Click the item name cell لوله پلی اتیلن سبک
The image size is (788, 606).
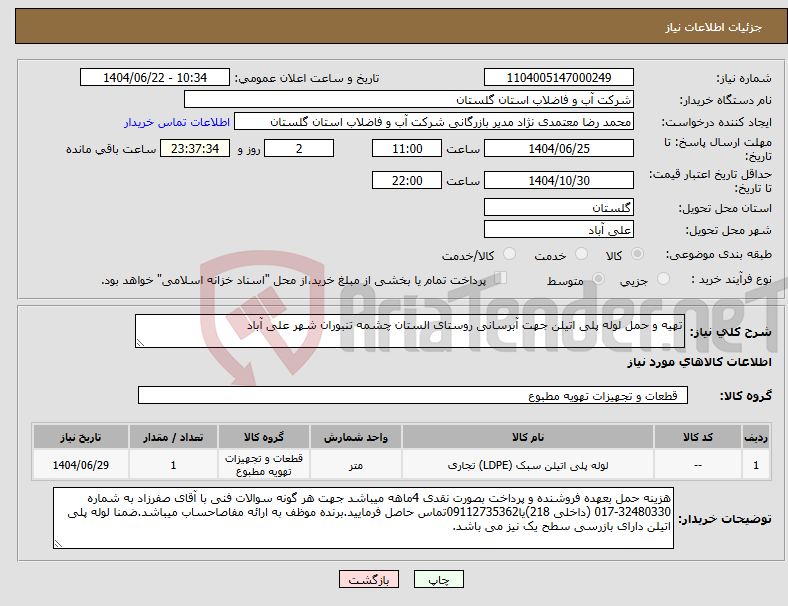(x=528, y=465)
